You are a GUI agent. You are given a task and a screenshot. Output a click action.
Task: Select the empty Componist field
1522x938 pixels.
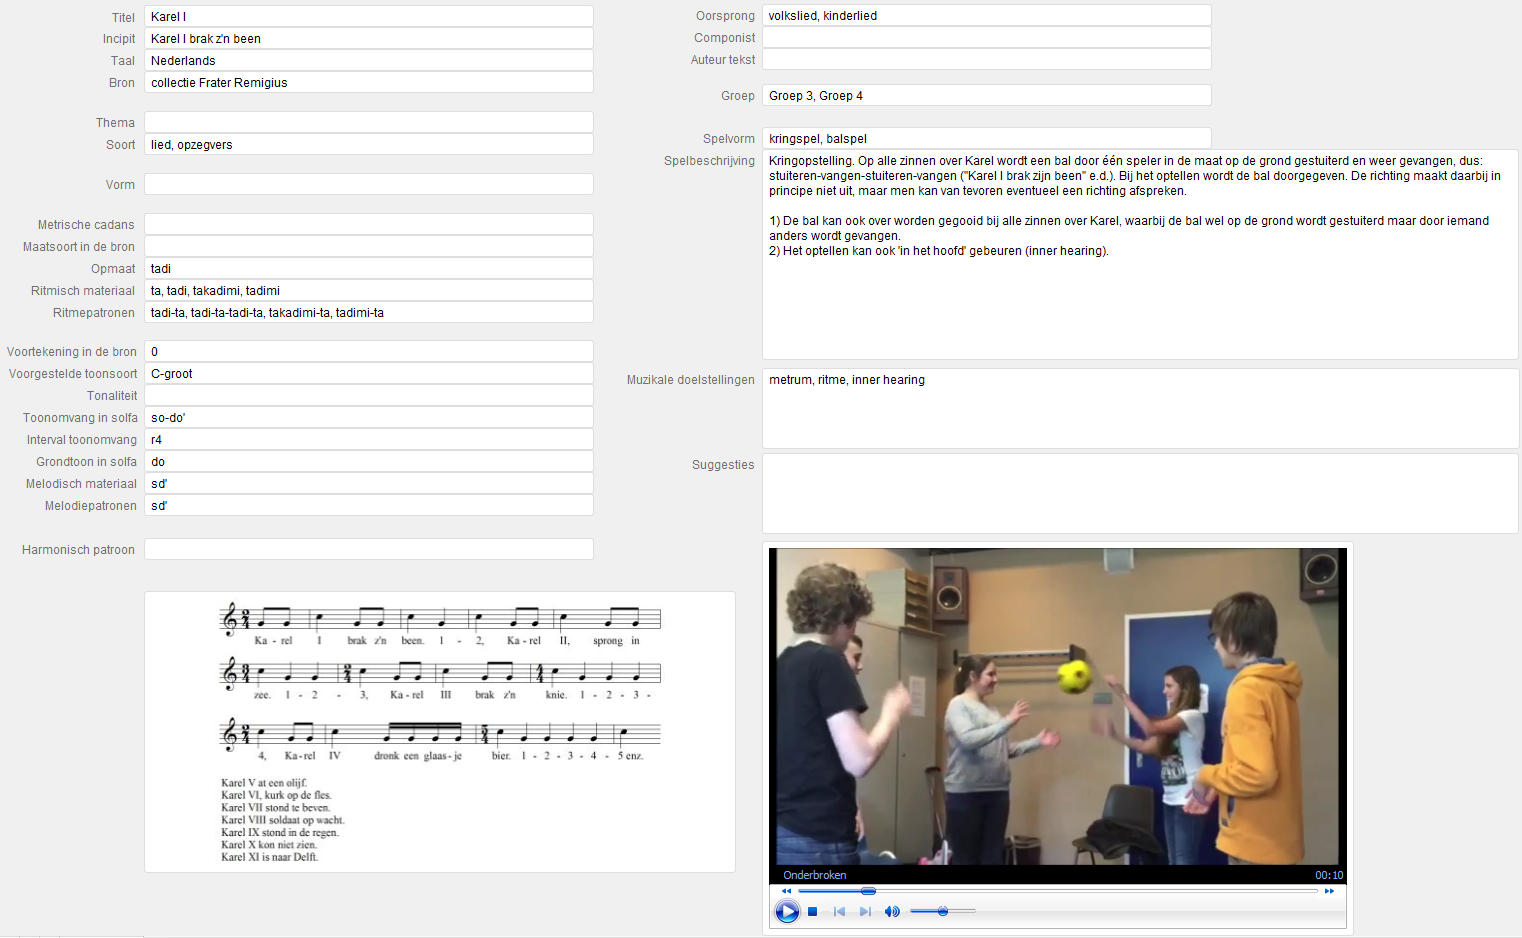coord(986,38)
